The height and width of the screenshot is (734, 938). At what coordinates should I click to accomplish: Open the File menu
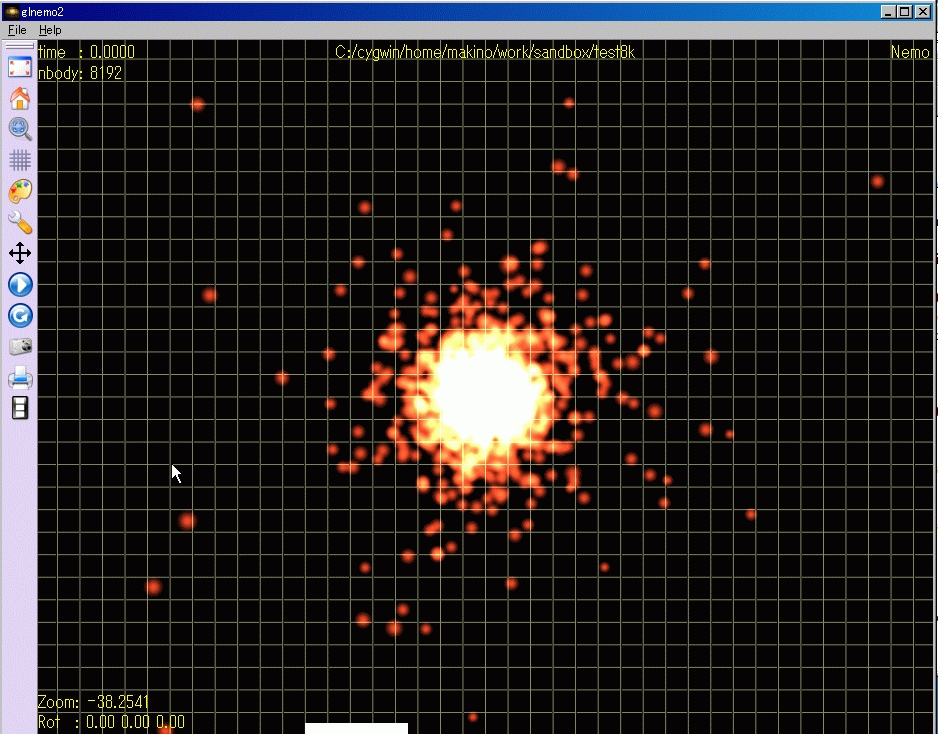[17, 31]
